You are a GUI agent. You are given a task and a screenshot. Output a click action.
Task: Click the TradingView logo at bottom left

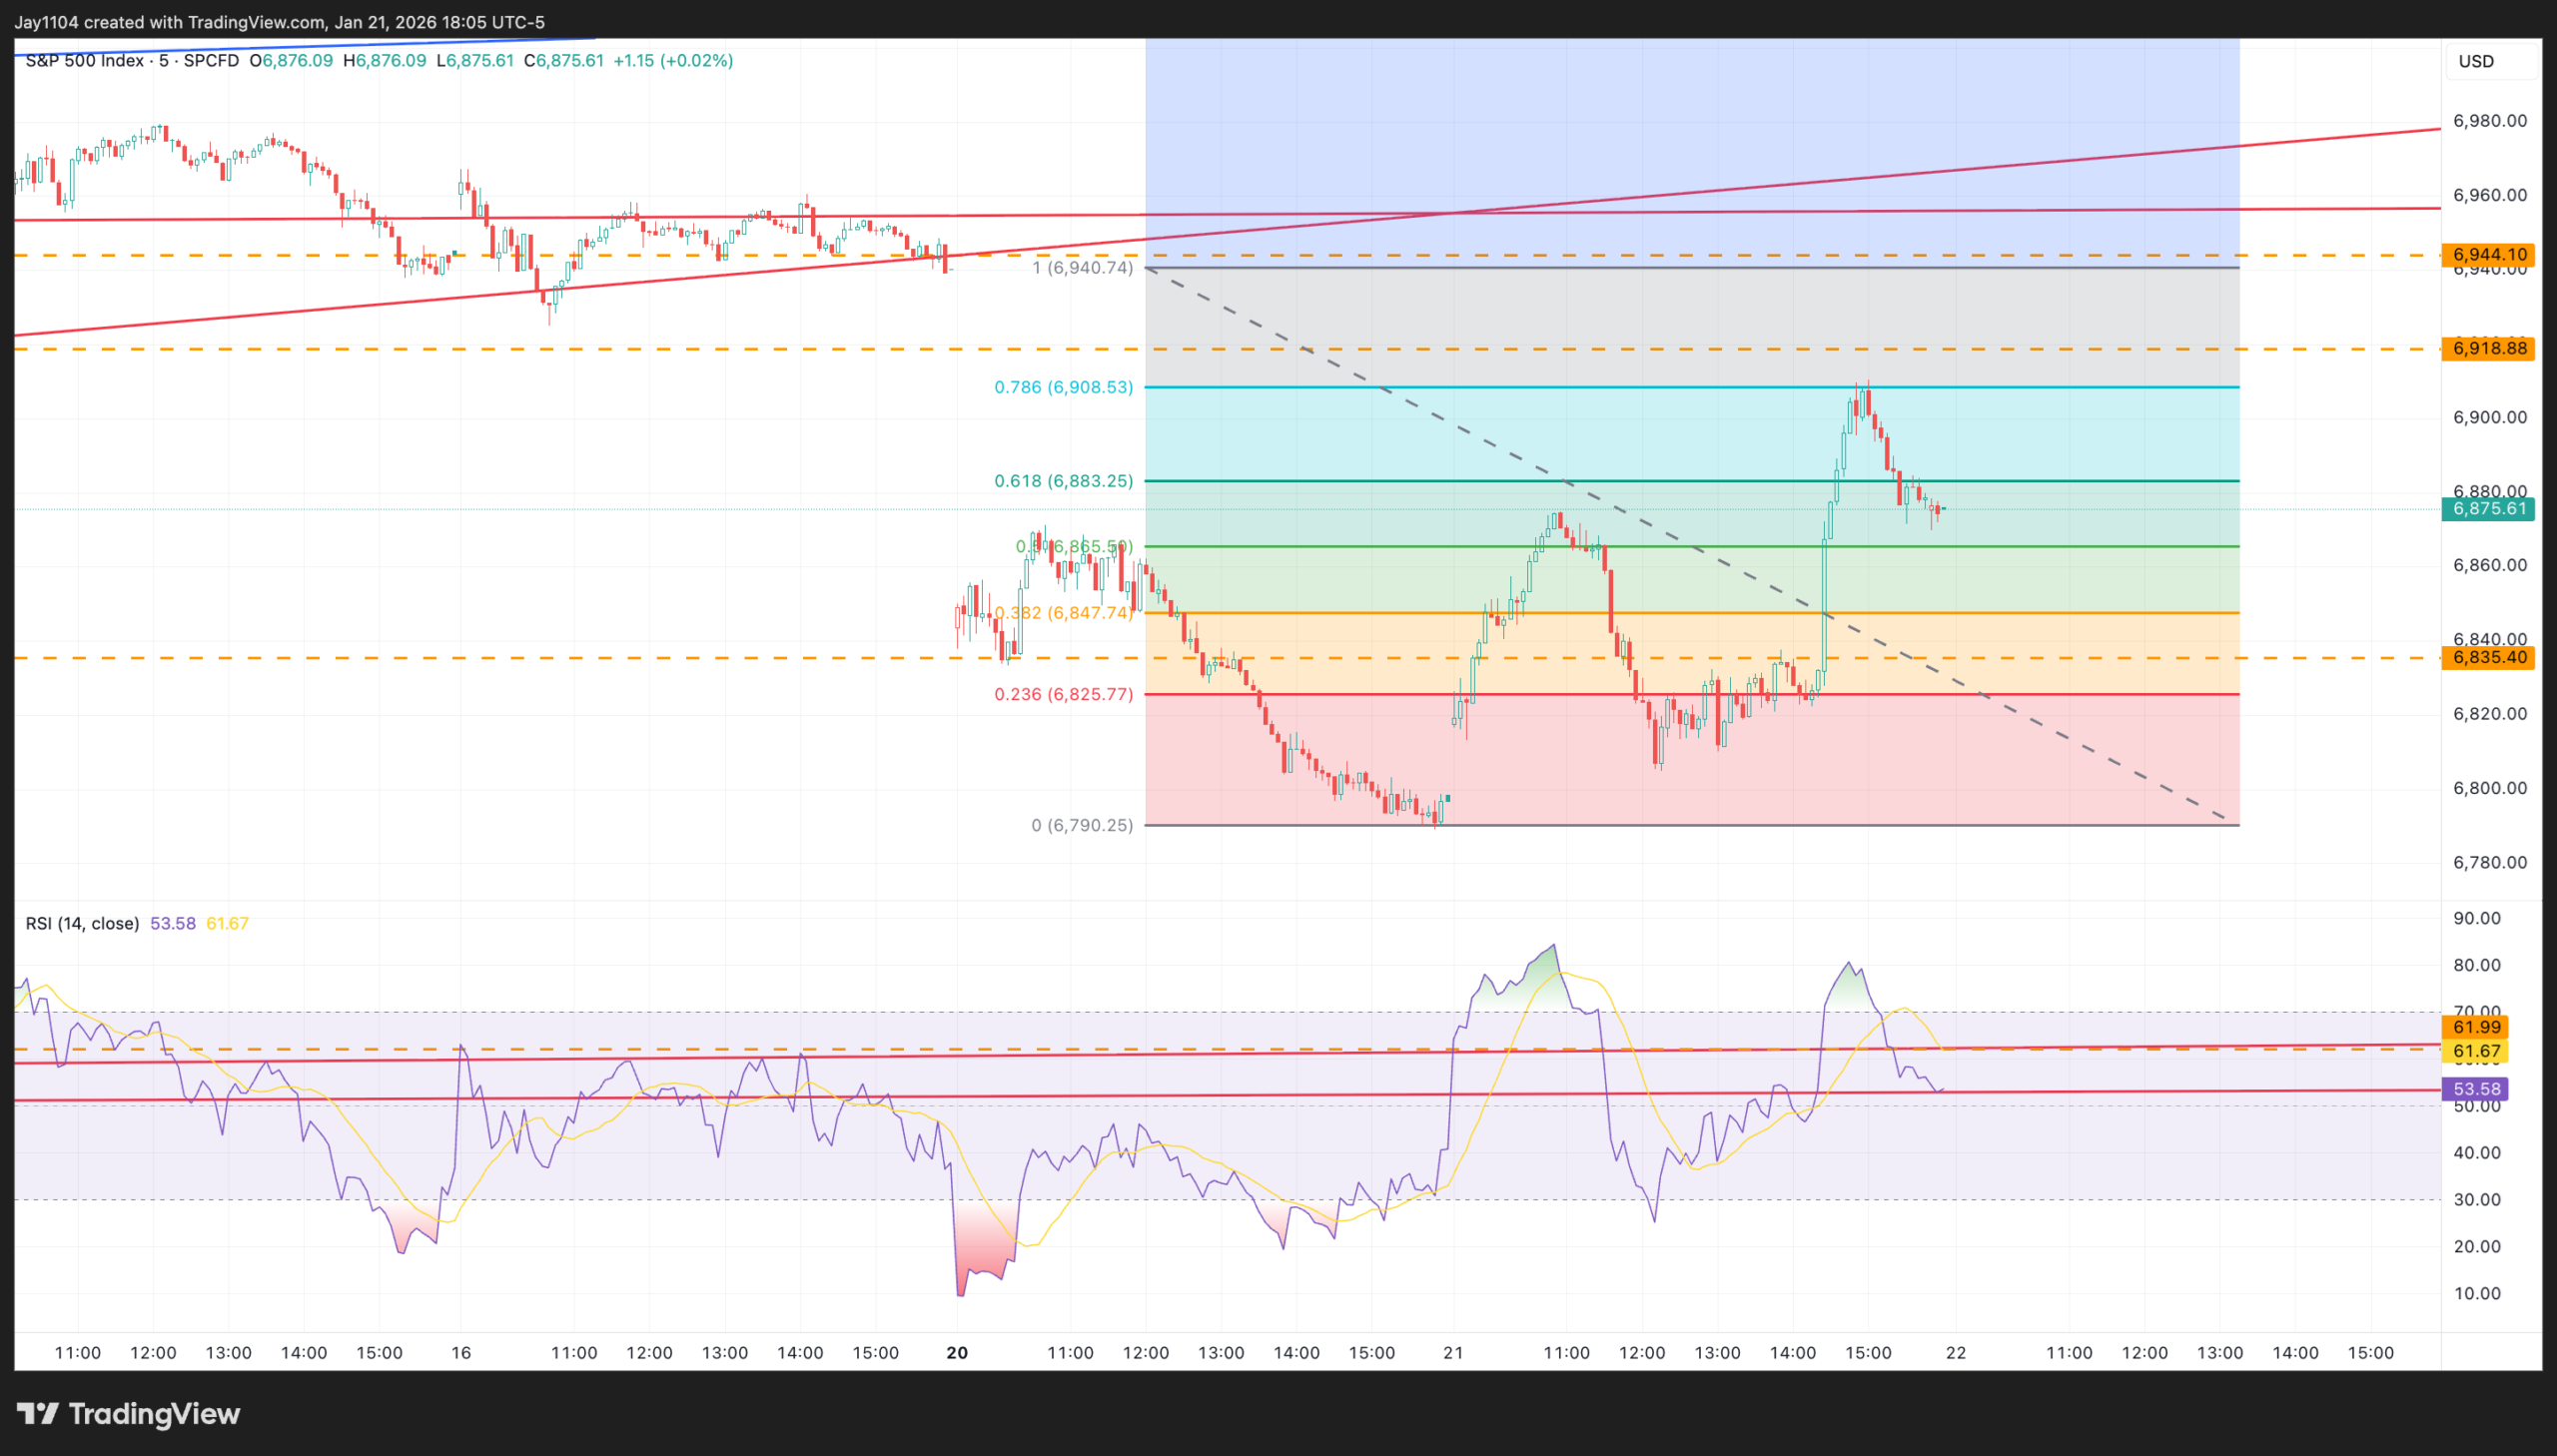128,1413
